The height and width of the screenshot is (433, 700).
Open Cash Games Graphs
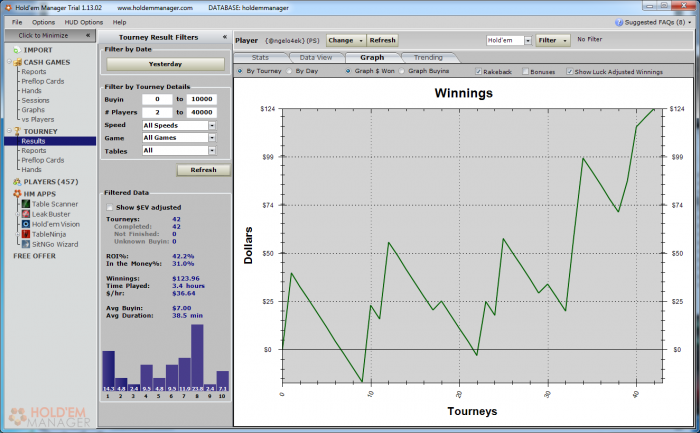(33, 110)
